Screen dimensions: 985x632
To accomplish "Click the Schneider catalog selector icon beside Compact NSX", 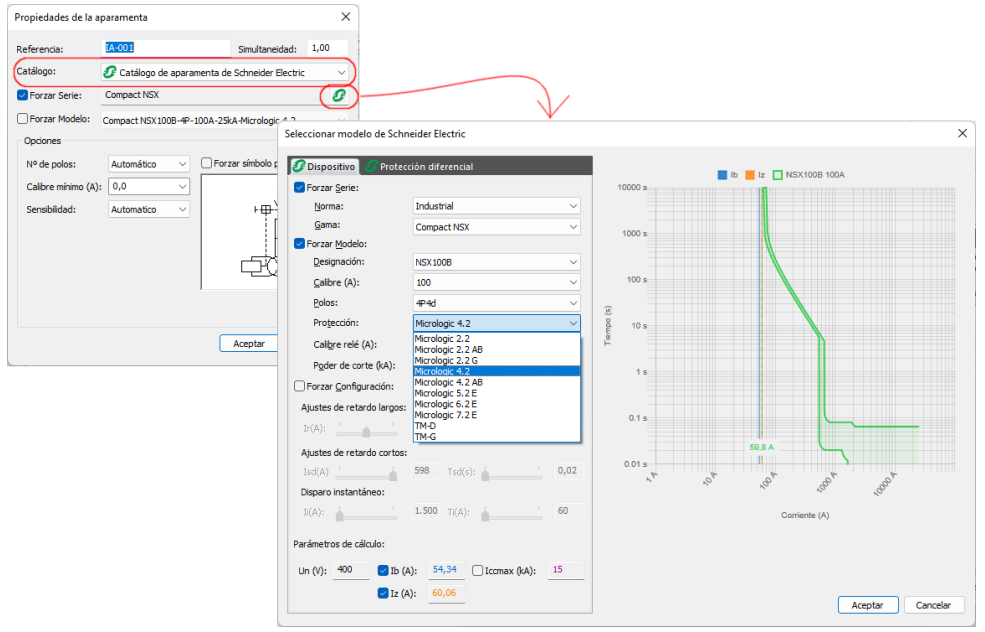I will pyautogui.click(x=339, y=95).
